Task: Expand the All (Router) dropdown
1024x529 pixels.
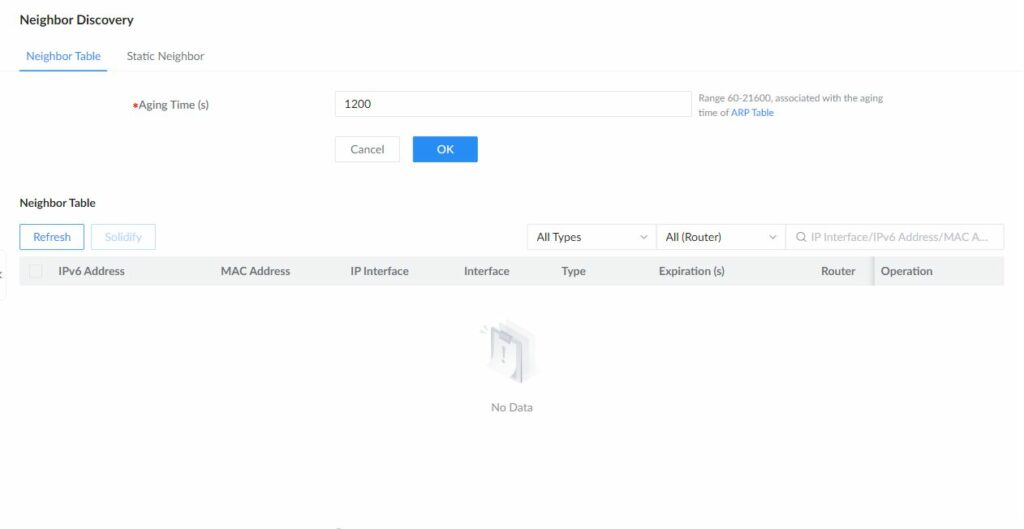Action: [720, 237]
